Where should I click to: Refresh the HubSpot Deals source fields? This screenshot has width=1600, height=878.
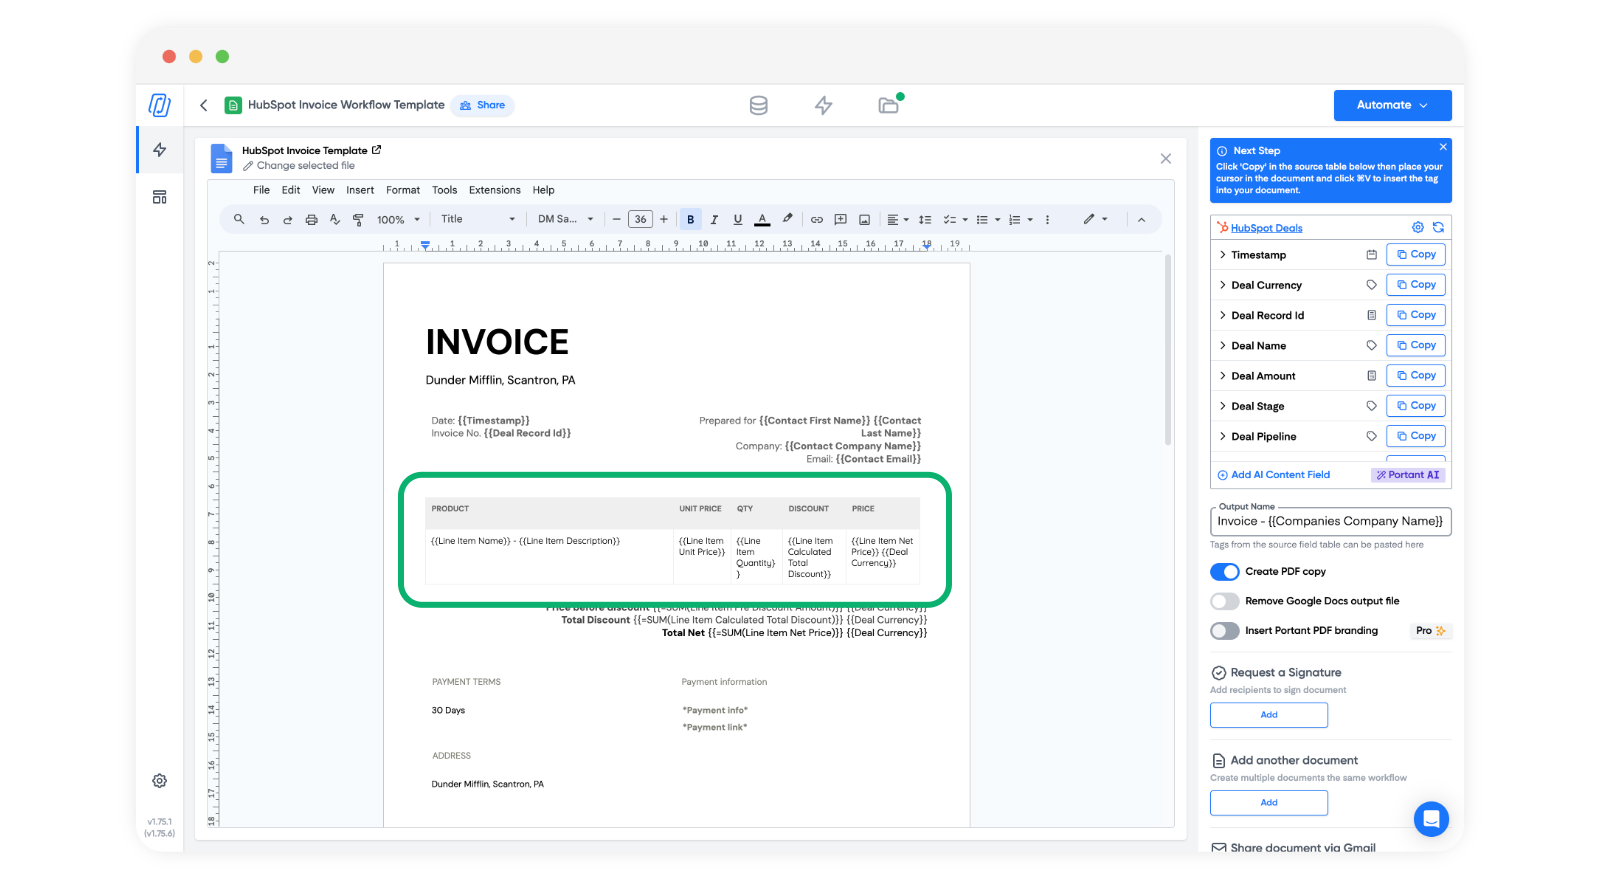(1438, 227)
